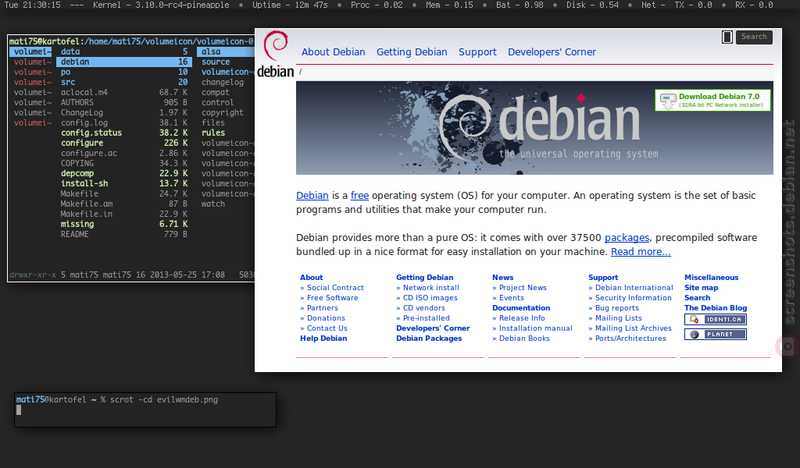The width and height of the screenshot is (800, 468).
Task: Open the Support navigation item
Action: coord(477,52)
